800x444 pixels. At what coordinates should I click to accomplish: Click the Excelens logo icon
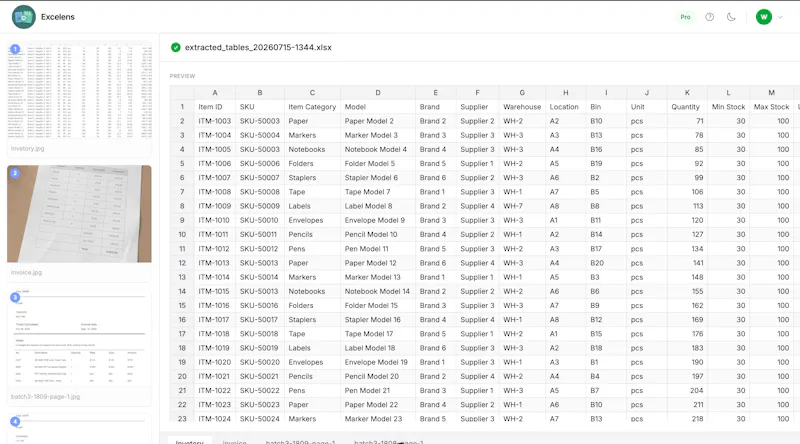[x=23, y=17]
